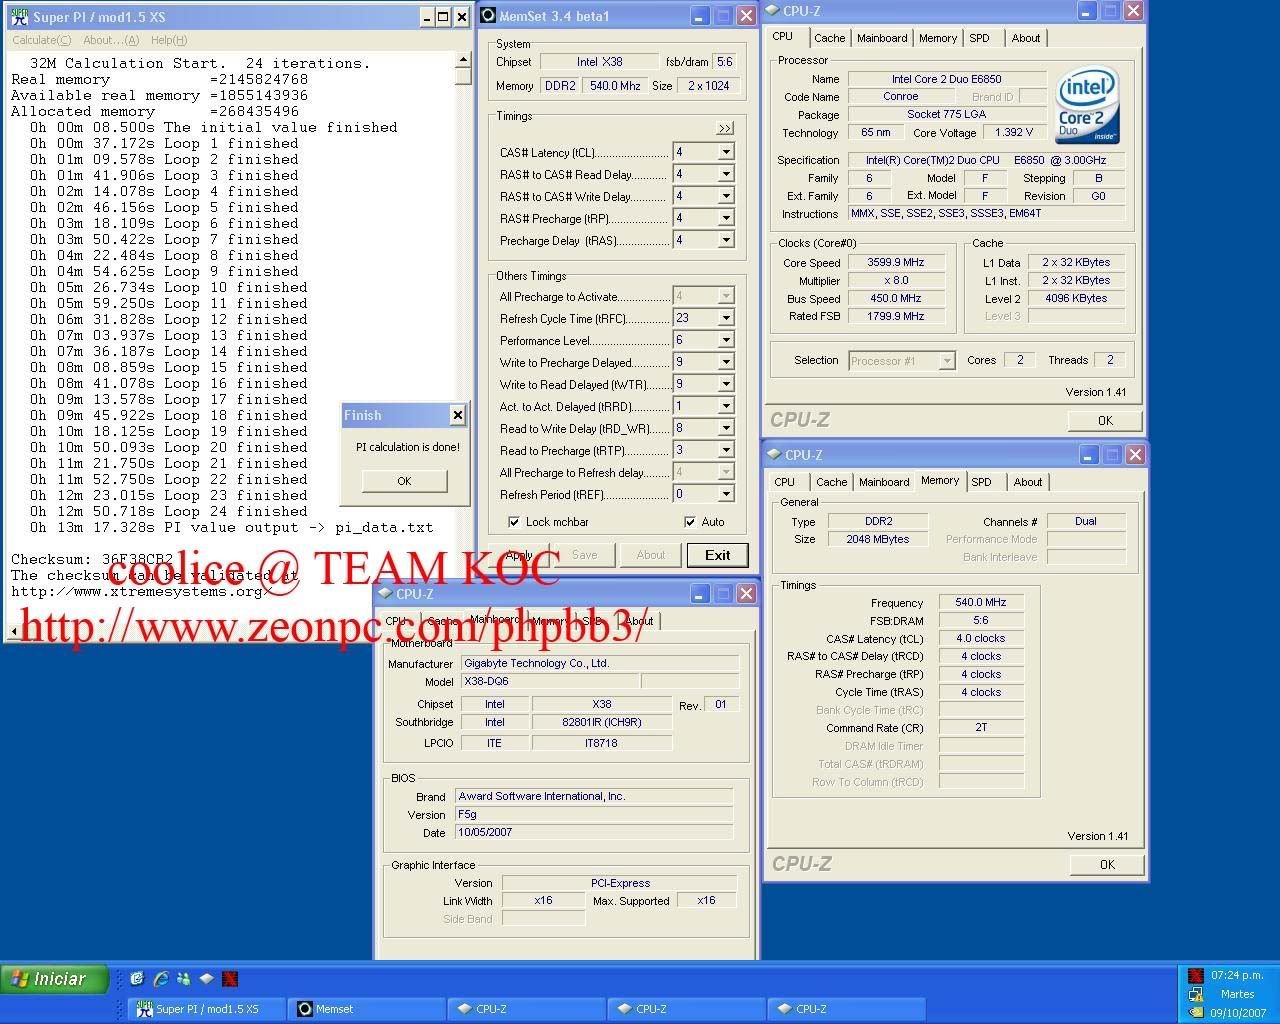Click the title bar icon of the CPU-Z Mainboard window
The image size is (1280, 1024).
pos(386,594)
